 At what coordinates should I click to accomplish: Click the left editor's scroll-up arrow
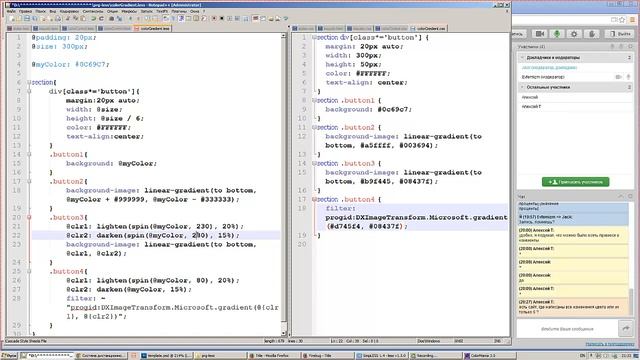click(284, 36)
